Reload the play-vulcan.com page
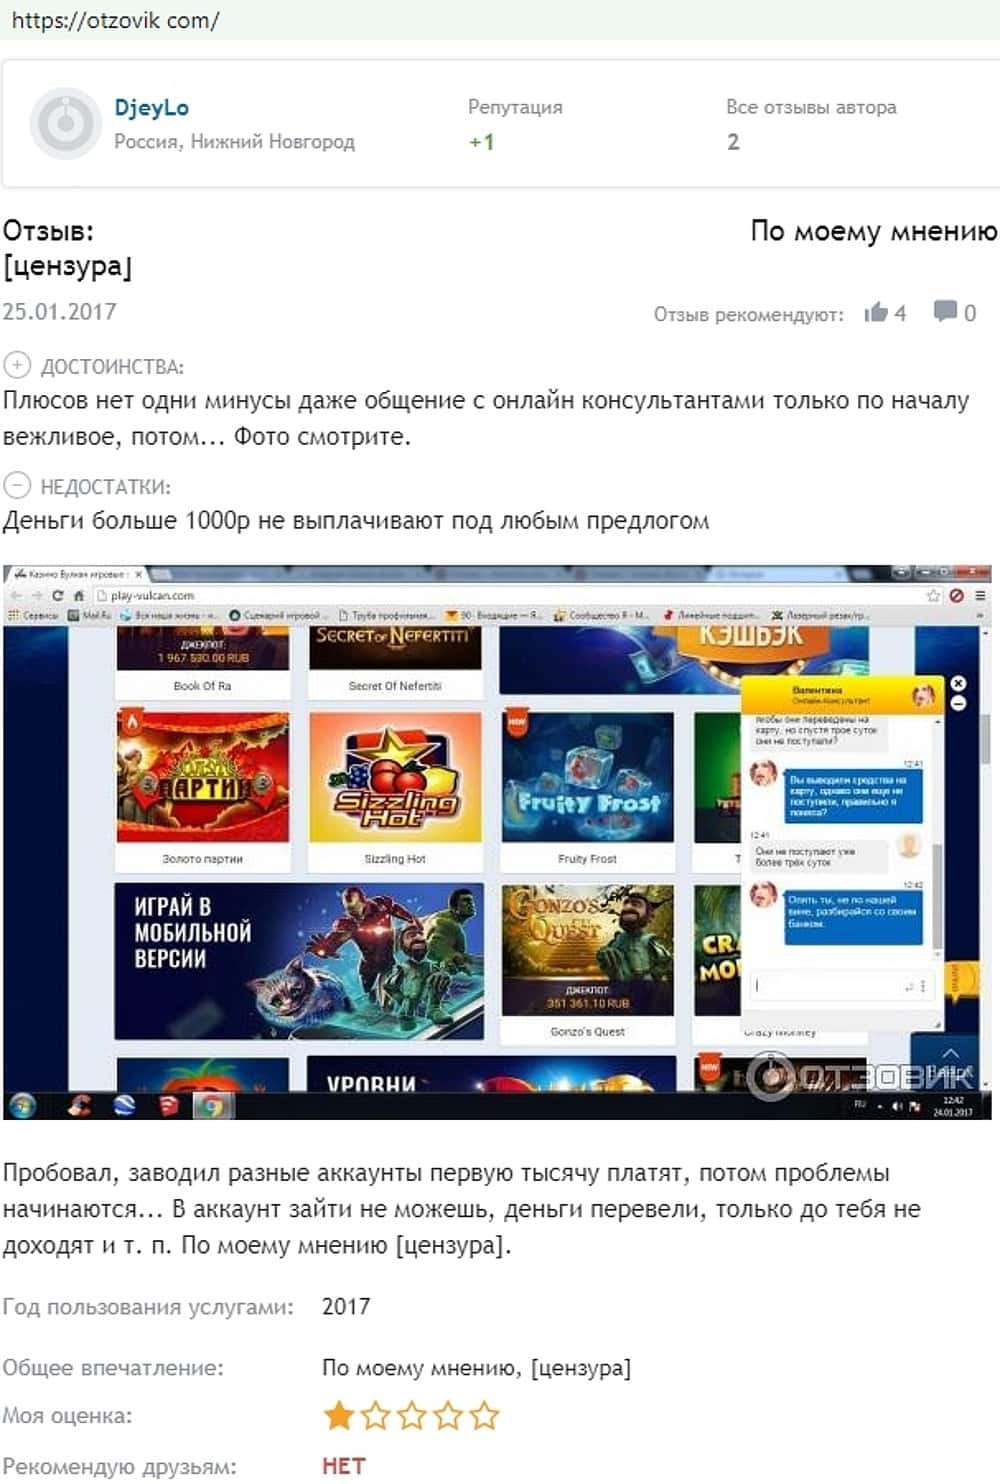 pyautogui.click(x=58, y=595)
